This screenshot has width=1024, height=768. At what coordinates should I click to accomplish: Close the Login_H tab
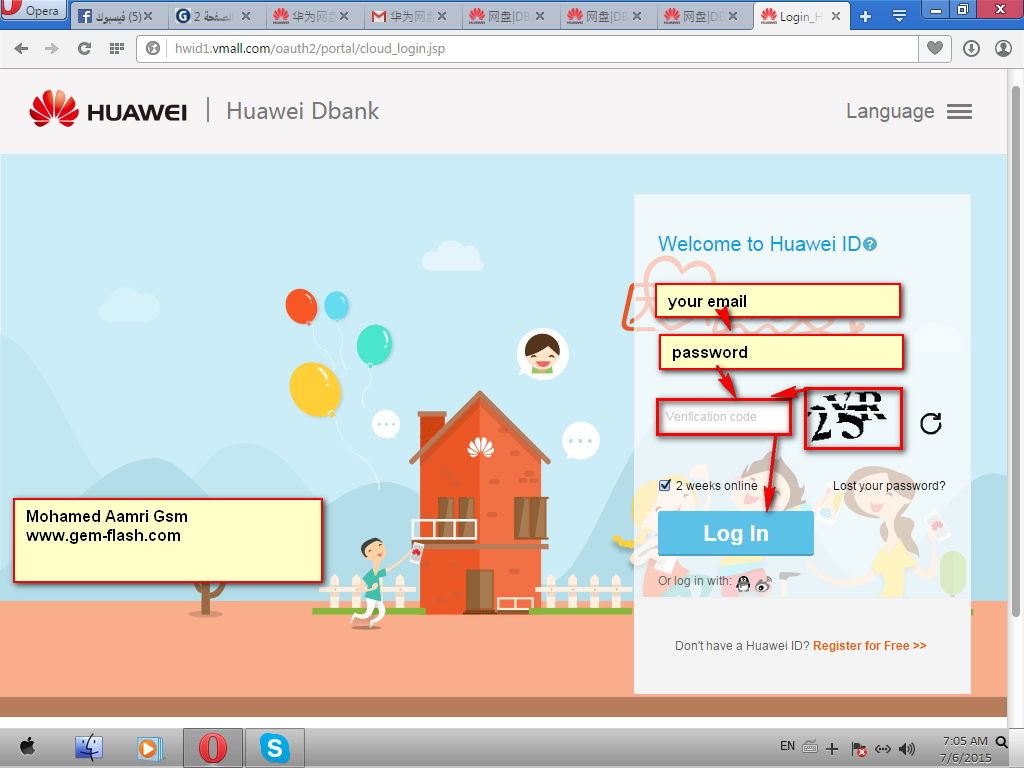pyautogui.click(x=836, y=16)
